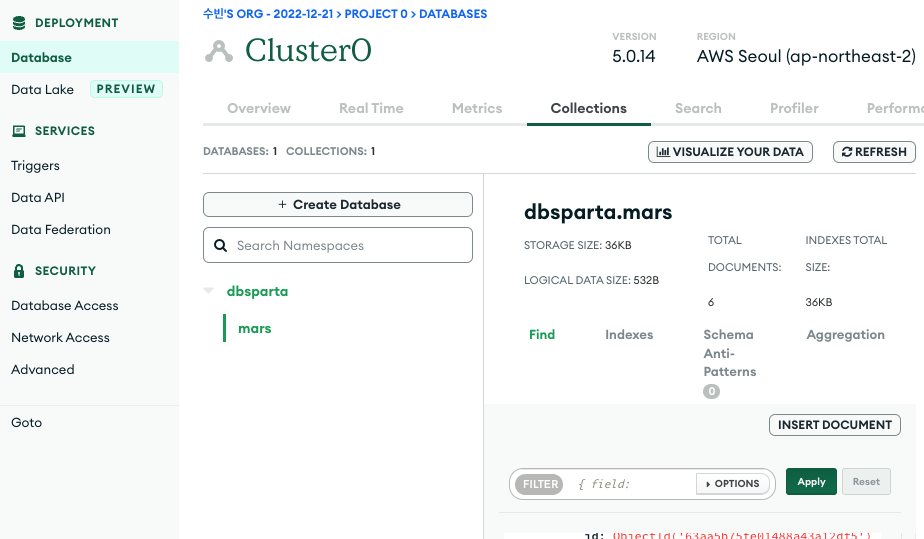The image size is (924, 539).
Task: Open Network Access in the sidebar
Action: (60, 337)
